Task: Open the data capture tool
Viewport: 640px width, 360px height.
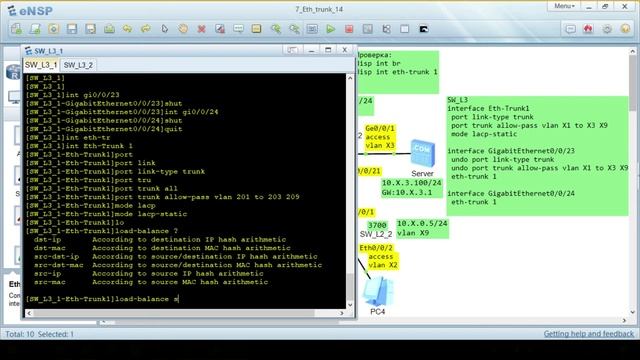Action: pos(367,29)
